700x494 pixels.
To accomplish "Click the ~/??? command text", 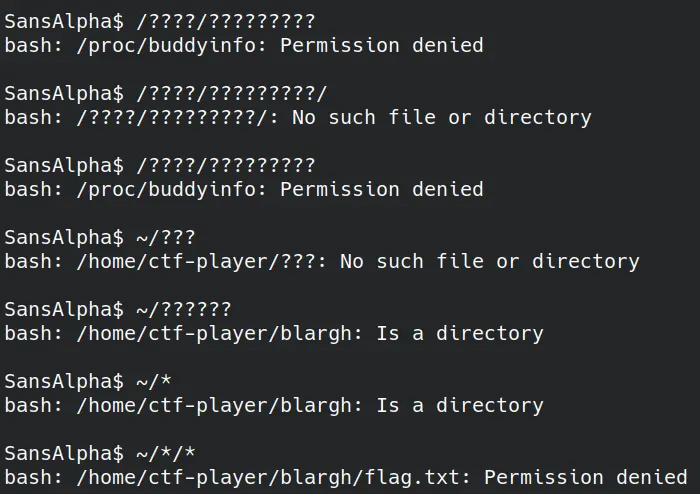I will [x=166, y=237].
